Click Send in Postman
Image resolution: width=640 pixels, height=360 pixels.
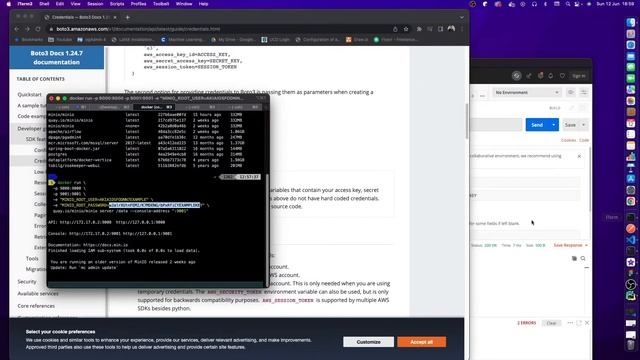(x=537, y=125)
